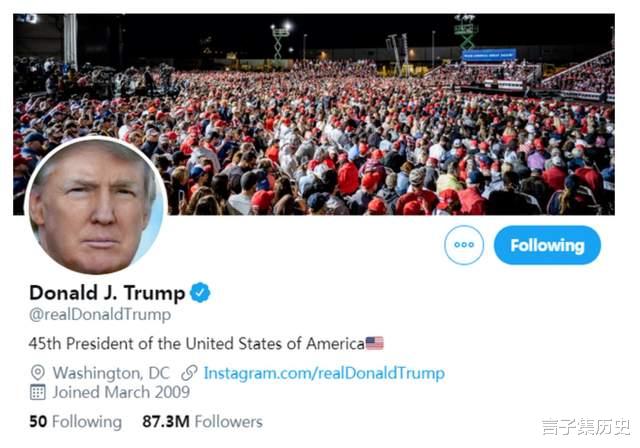Open Instagram.com/realDonaldTrump link
640x448 pixels.
(x=324, y=373)
